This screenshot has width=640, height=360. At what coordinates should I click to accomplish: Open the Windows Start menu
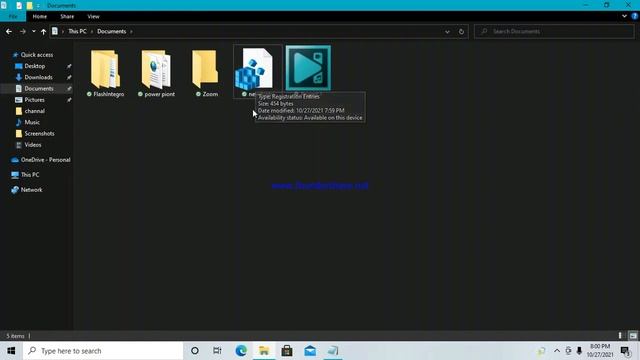pos(11,351)
